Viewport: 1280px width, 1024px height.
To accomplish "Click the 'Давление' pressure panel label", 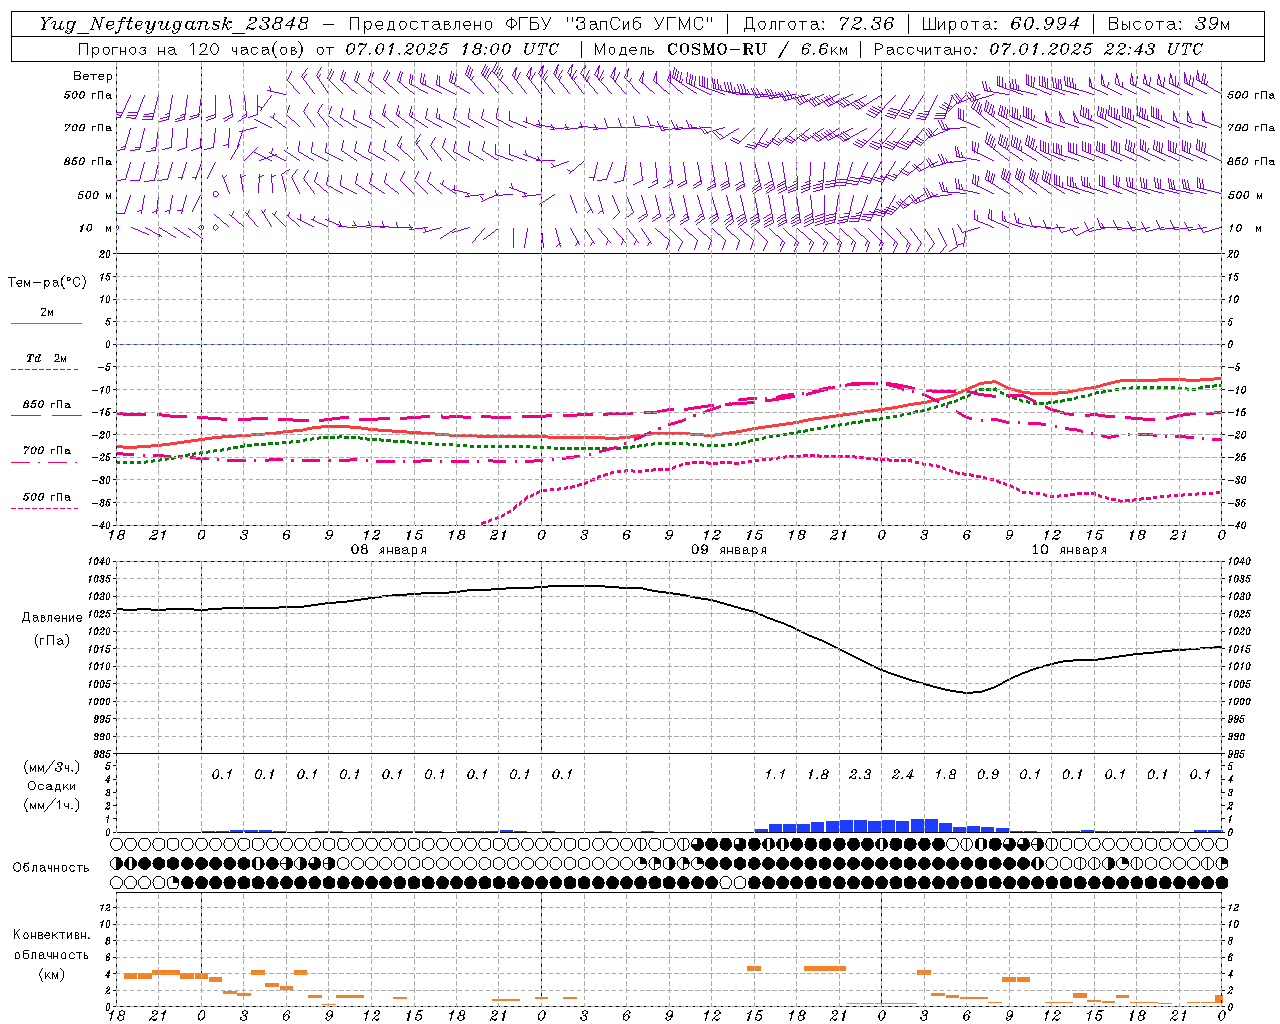I will coord(51,618).
